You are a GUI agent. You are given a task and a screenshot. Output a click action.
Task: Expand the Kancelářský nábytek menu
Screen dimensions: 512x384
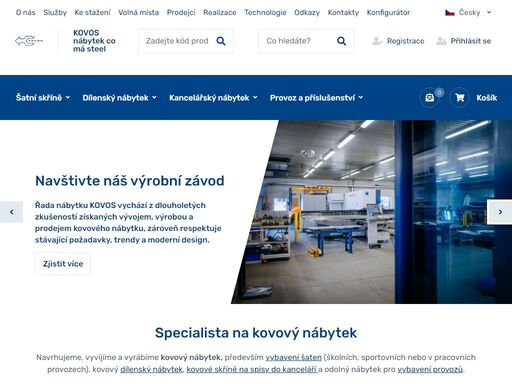coord(213,98)
